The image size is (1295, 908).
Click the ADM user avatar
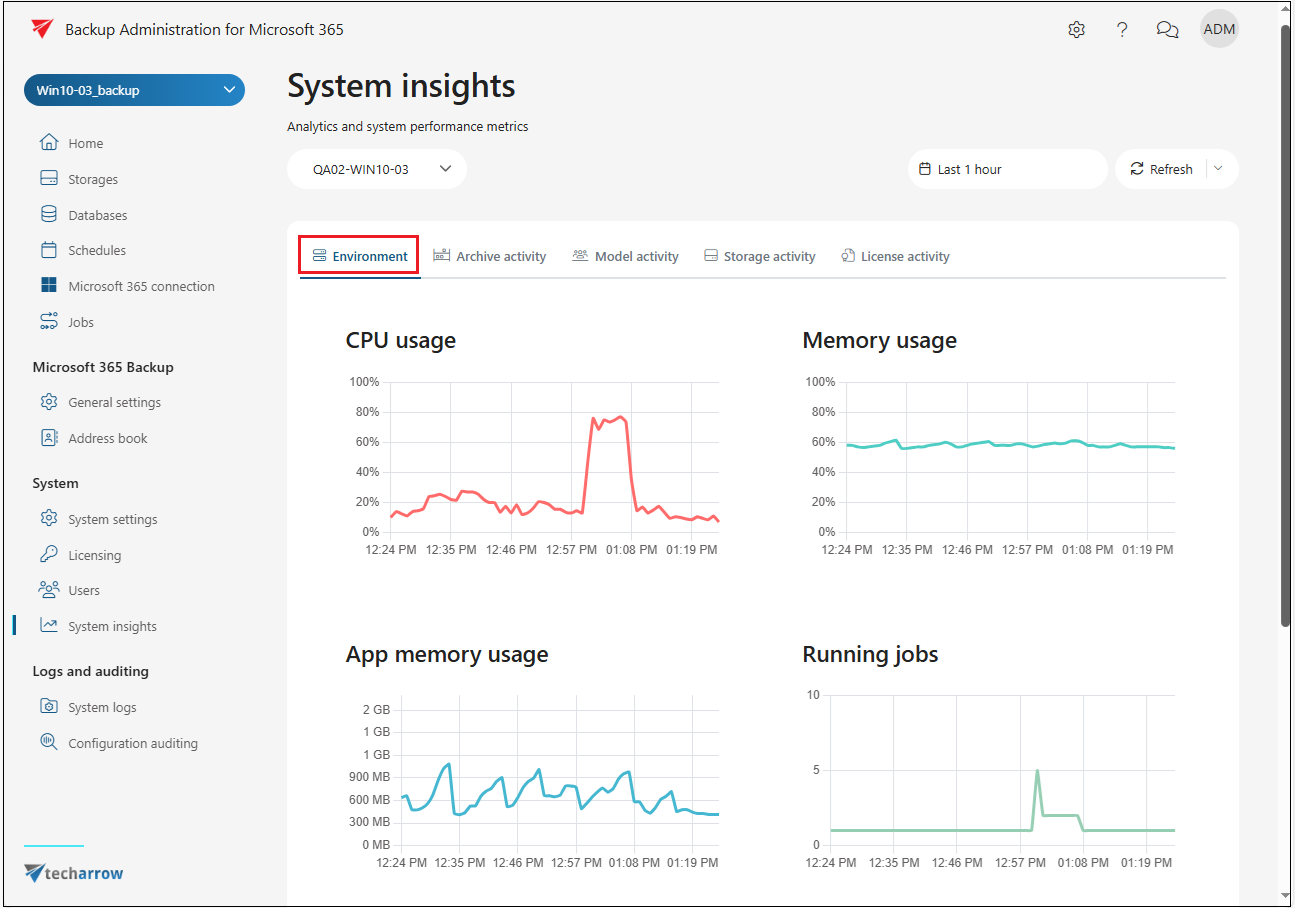click(x=1219, y=29)
